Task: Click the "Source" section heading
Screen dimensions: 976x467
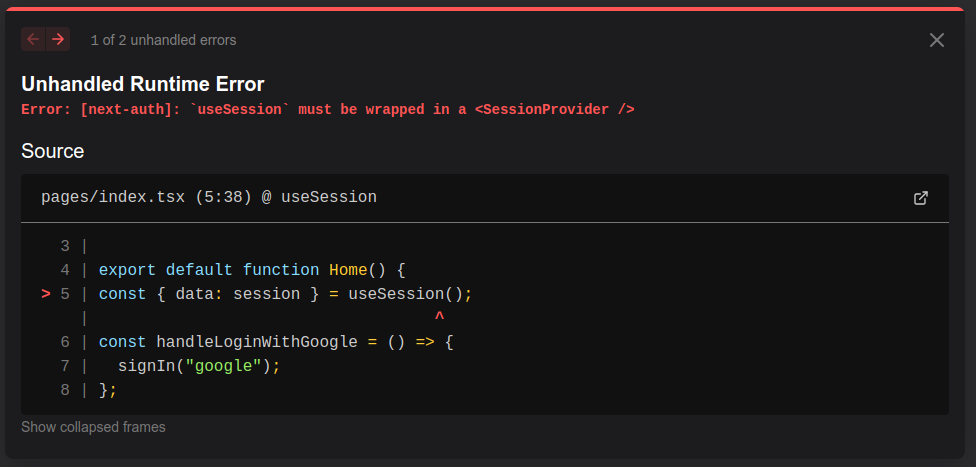Action: coord(52,151)
